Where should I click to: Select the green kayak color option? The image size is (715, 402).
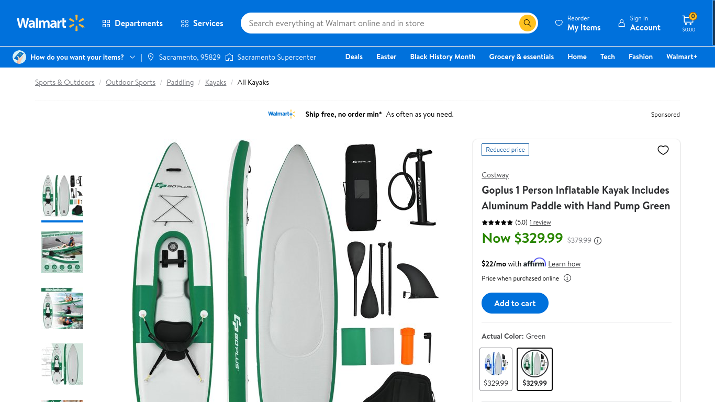click(x=534, y=369)
